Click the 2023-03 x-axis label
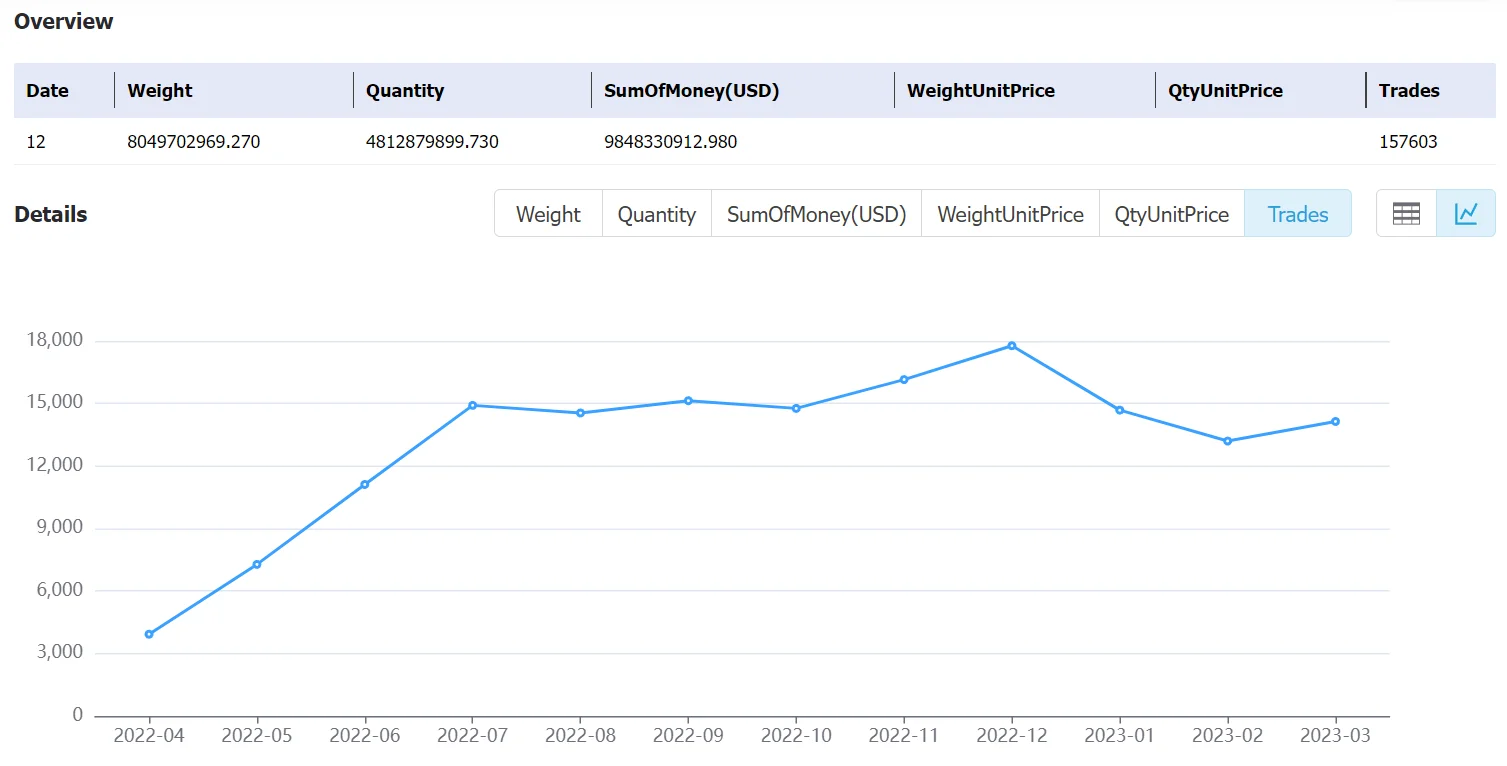 coord(1335,736)
